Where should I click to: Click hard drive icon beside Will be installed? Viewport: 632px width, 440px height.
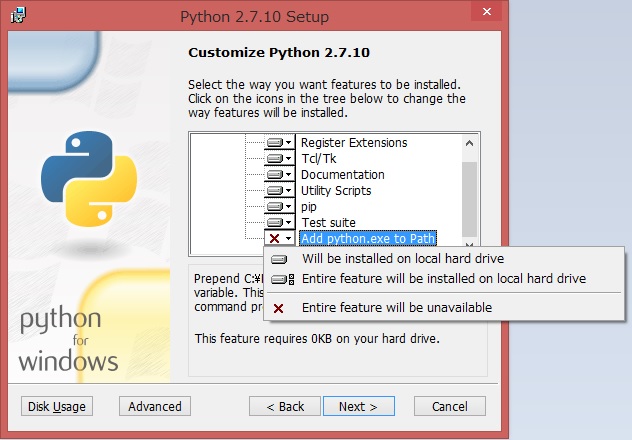279,259
